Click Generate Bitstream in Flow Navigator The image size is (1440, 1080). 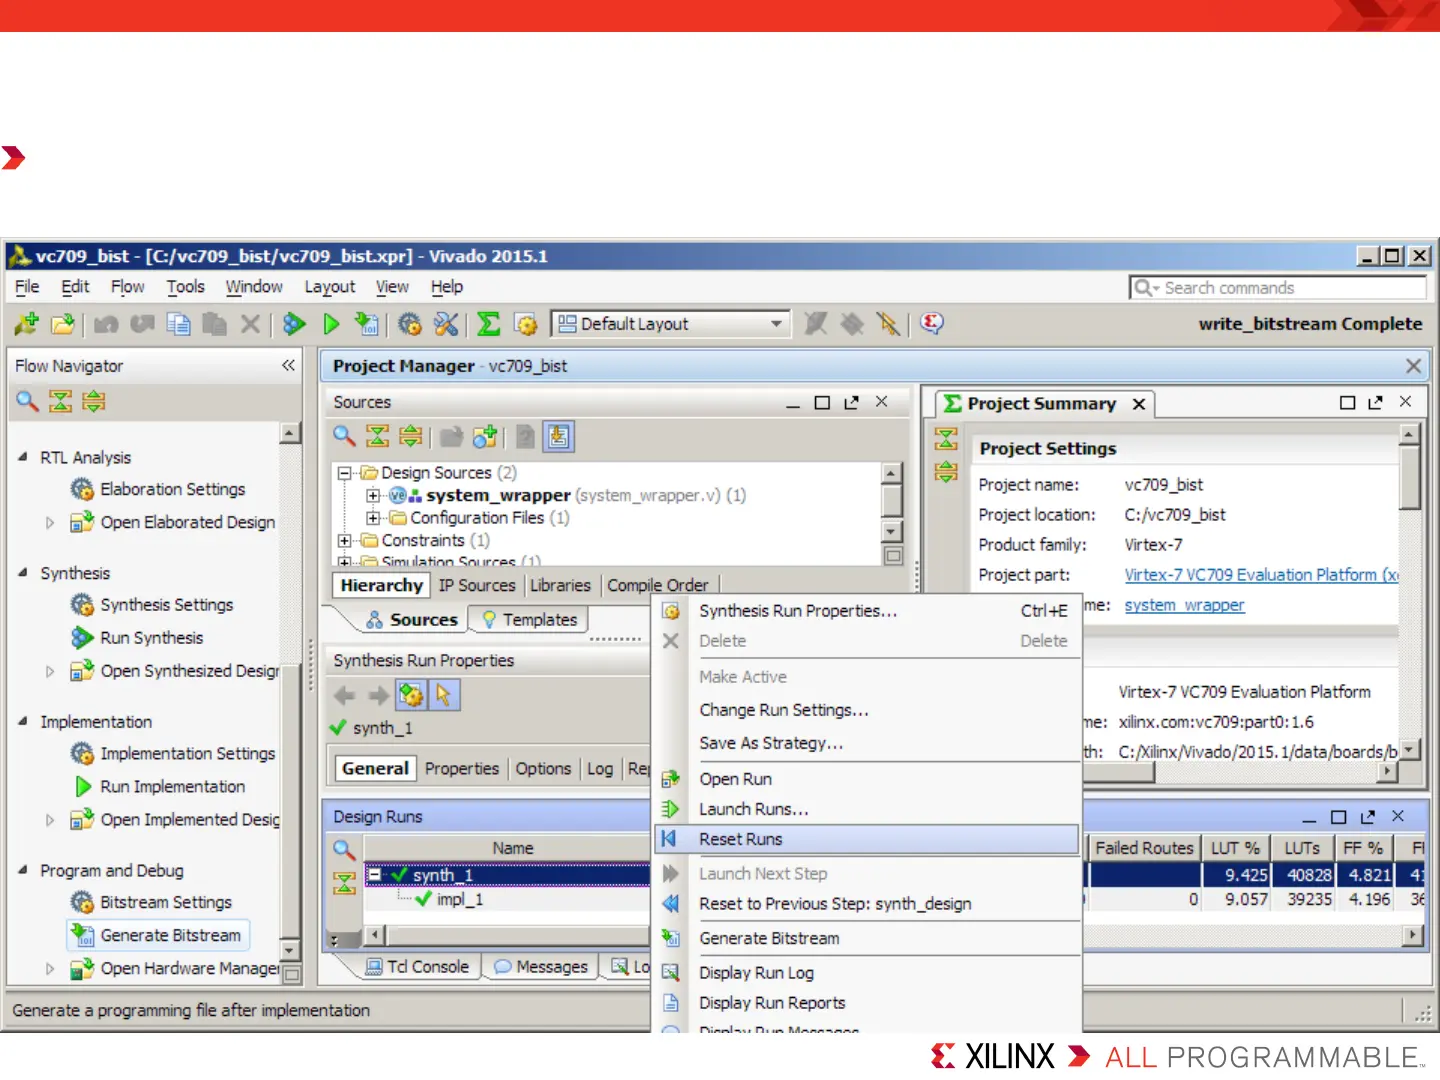[x=158, y=935]
